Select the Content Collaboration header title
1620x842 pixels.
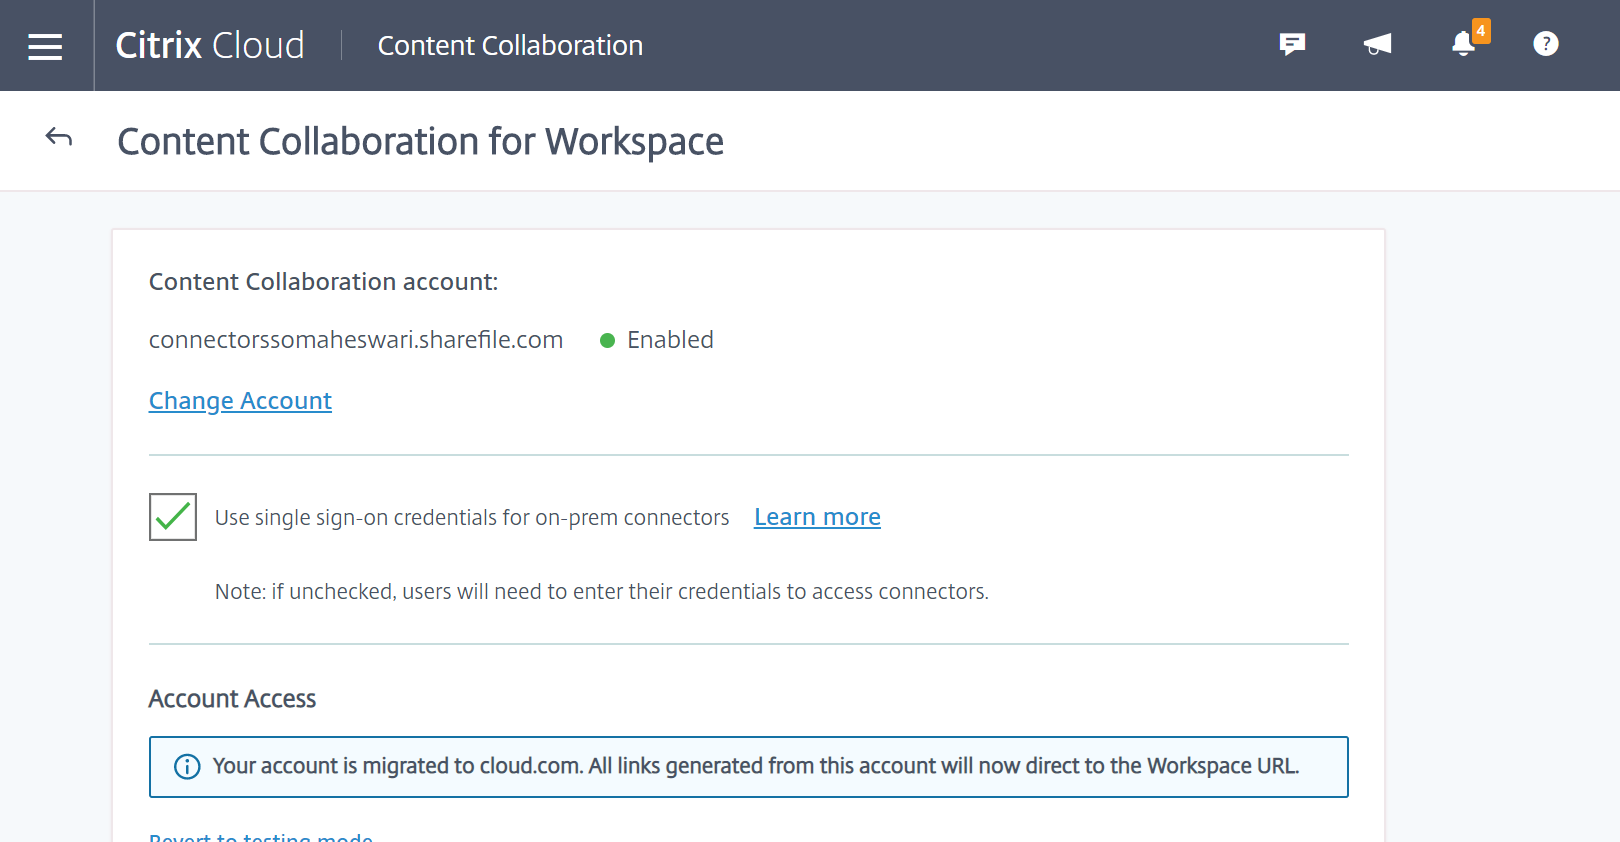pos(510,46)
